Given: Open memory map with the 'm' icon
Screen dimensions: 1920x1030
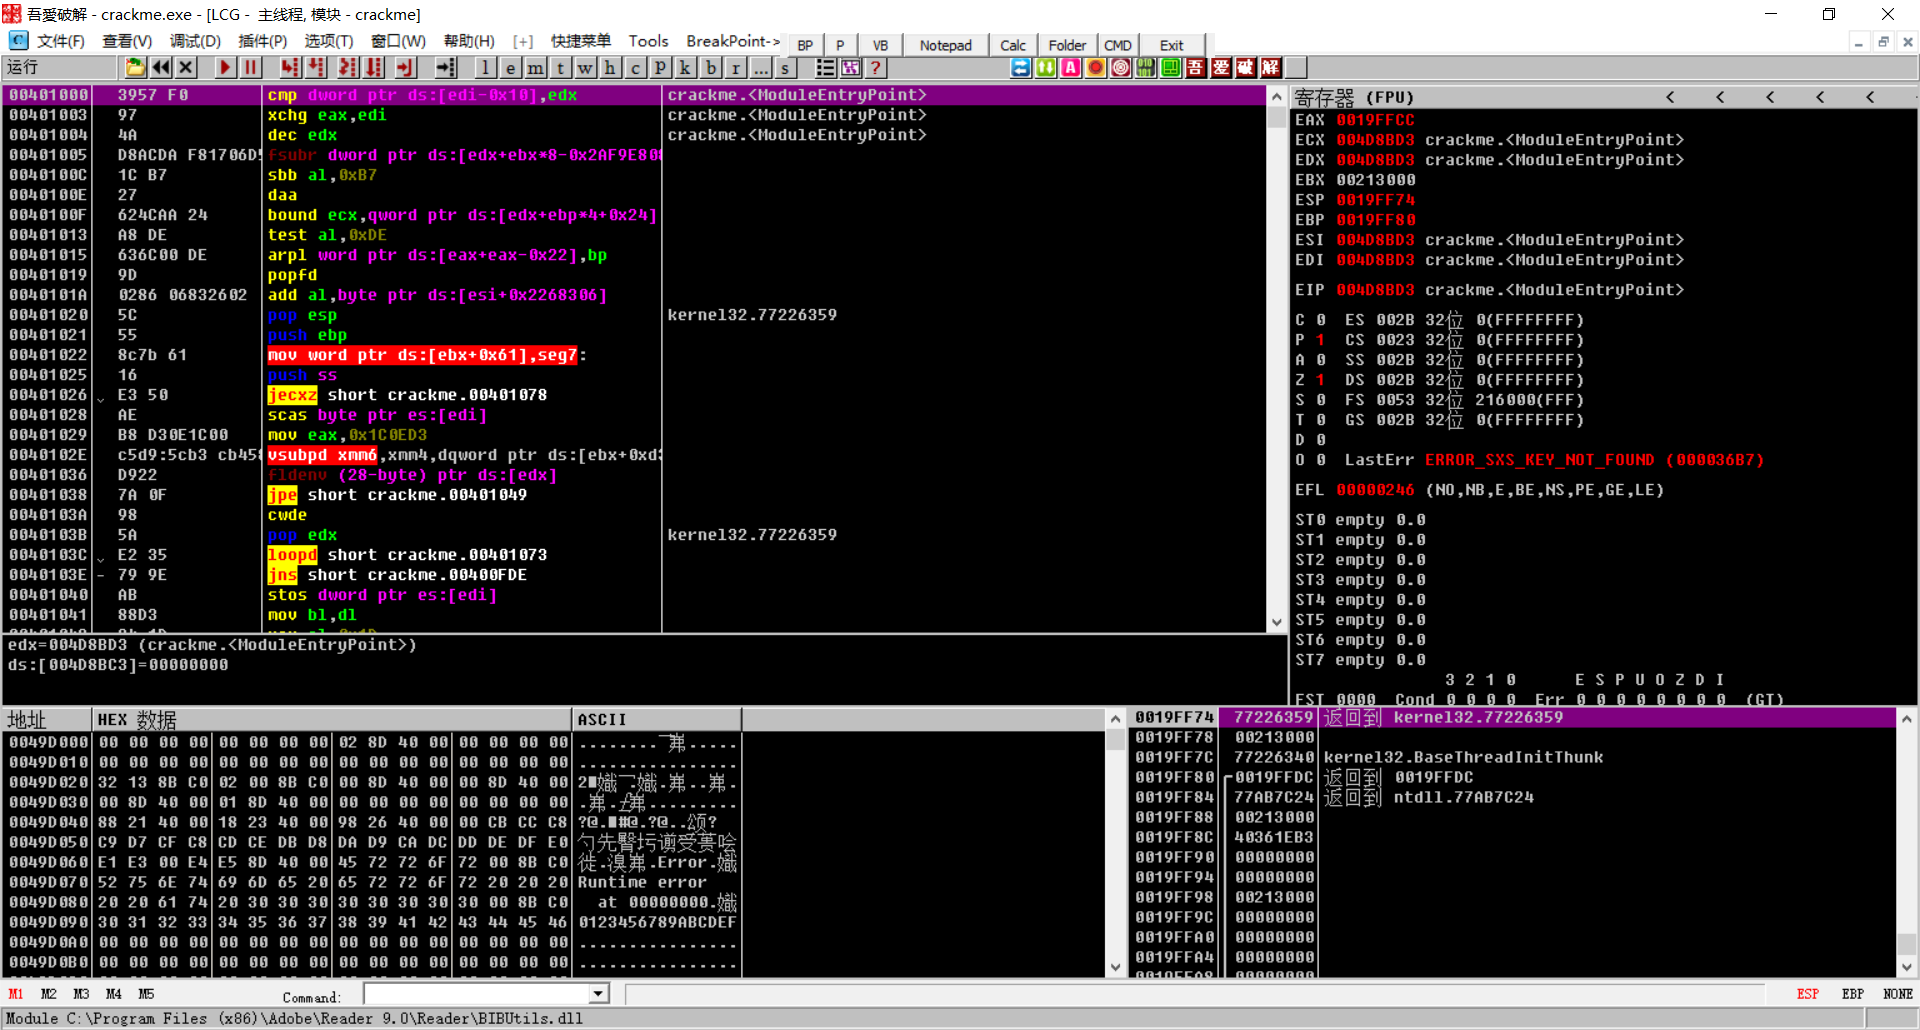Looking at the screenshot, I should pos(536,68).
